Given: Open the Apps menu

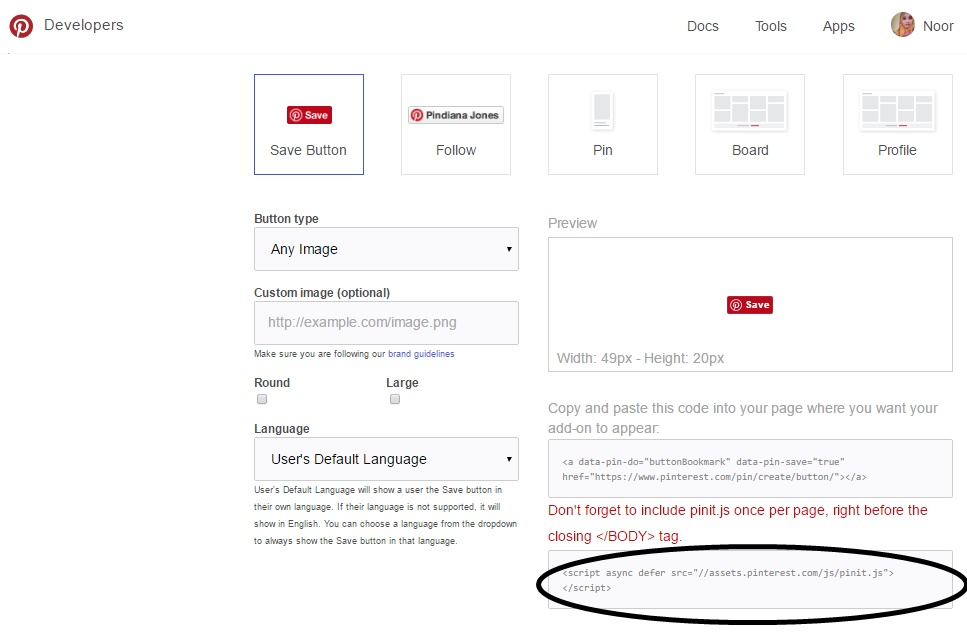Looking at the screenshot, I should pos(839,26).
